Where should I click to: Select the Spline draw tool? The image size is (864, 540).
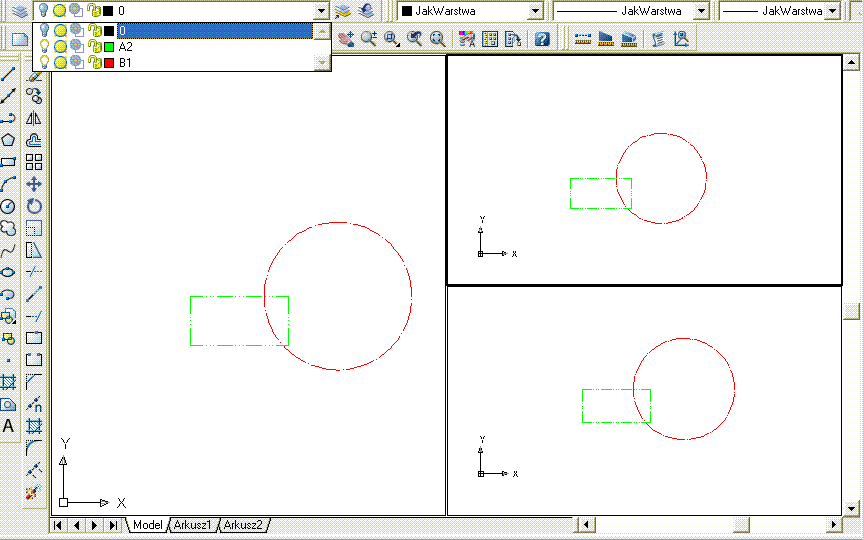8,250
